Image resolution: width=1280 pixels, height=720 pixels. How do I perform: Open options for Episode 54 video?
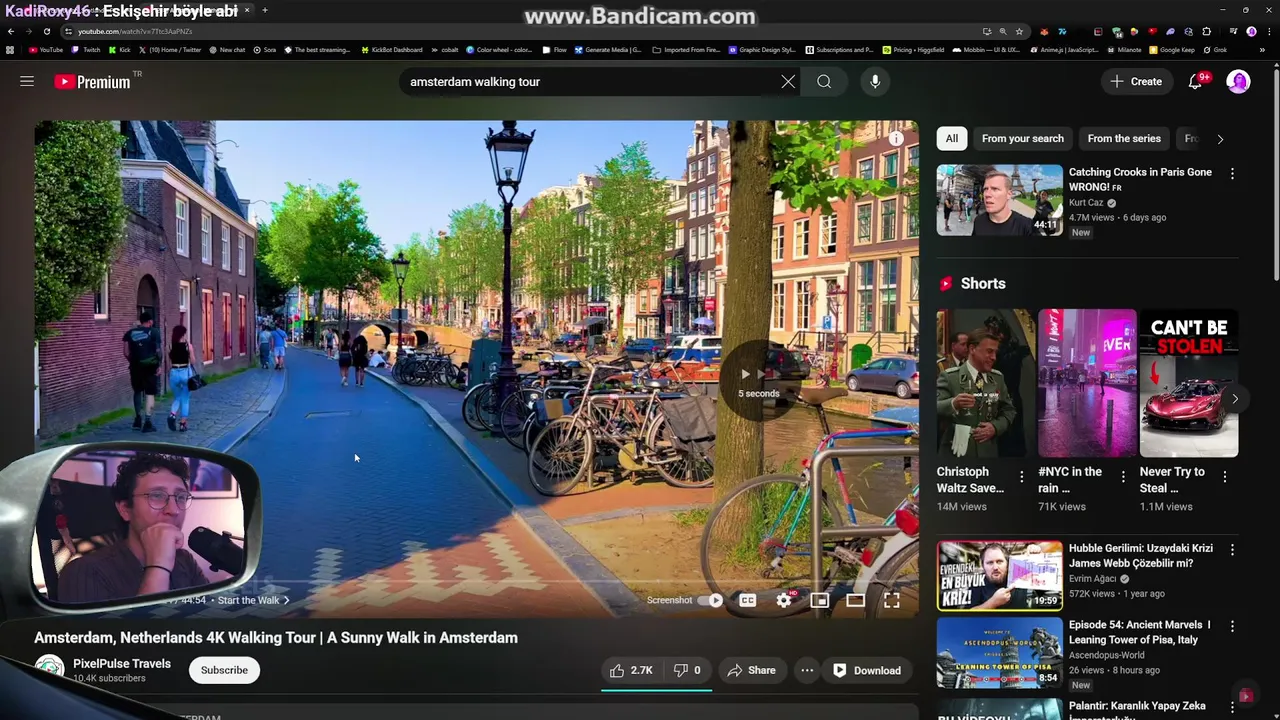(x=1232, y=626)
